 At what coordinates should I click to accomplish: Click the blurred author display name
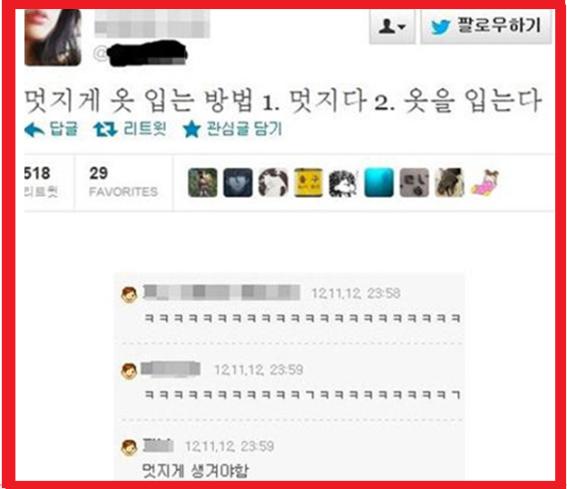coord(152,24)
